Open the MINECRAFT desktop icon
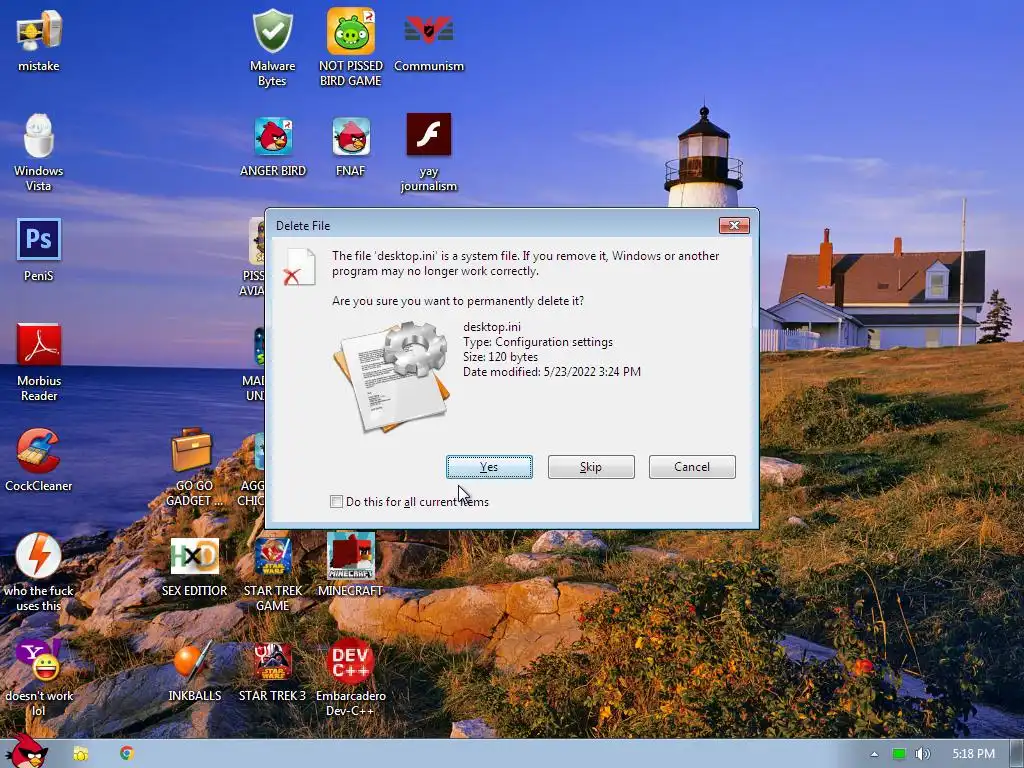Screen dimensions: 1024x768 351,564
